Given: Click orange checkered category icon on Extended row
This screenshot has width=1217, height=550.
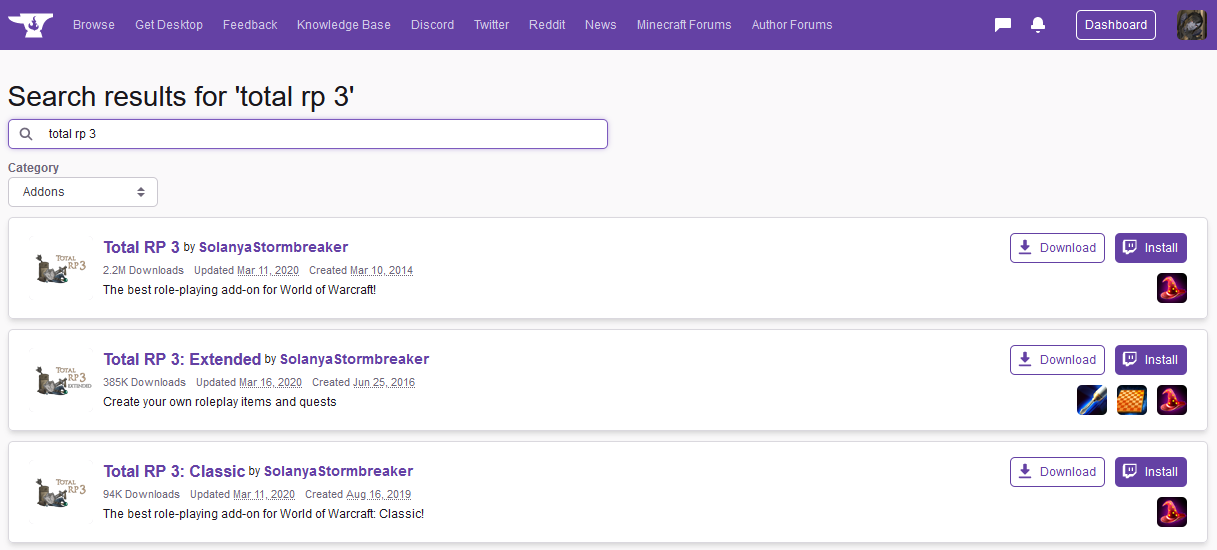Looking at the screenshot, I should pos(1132,400).
